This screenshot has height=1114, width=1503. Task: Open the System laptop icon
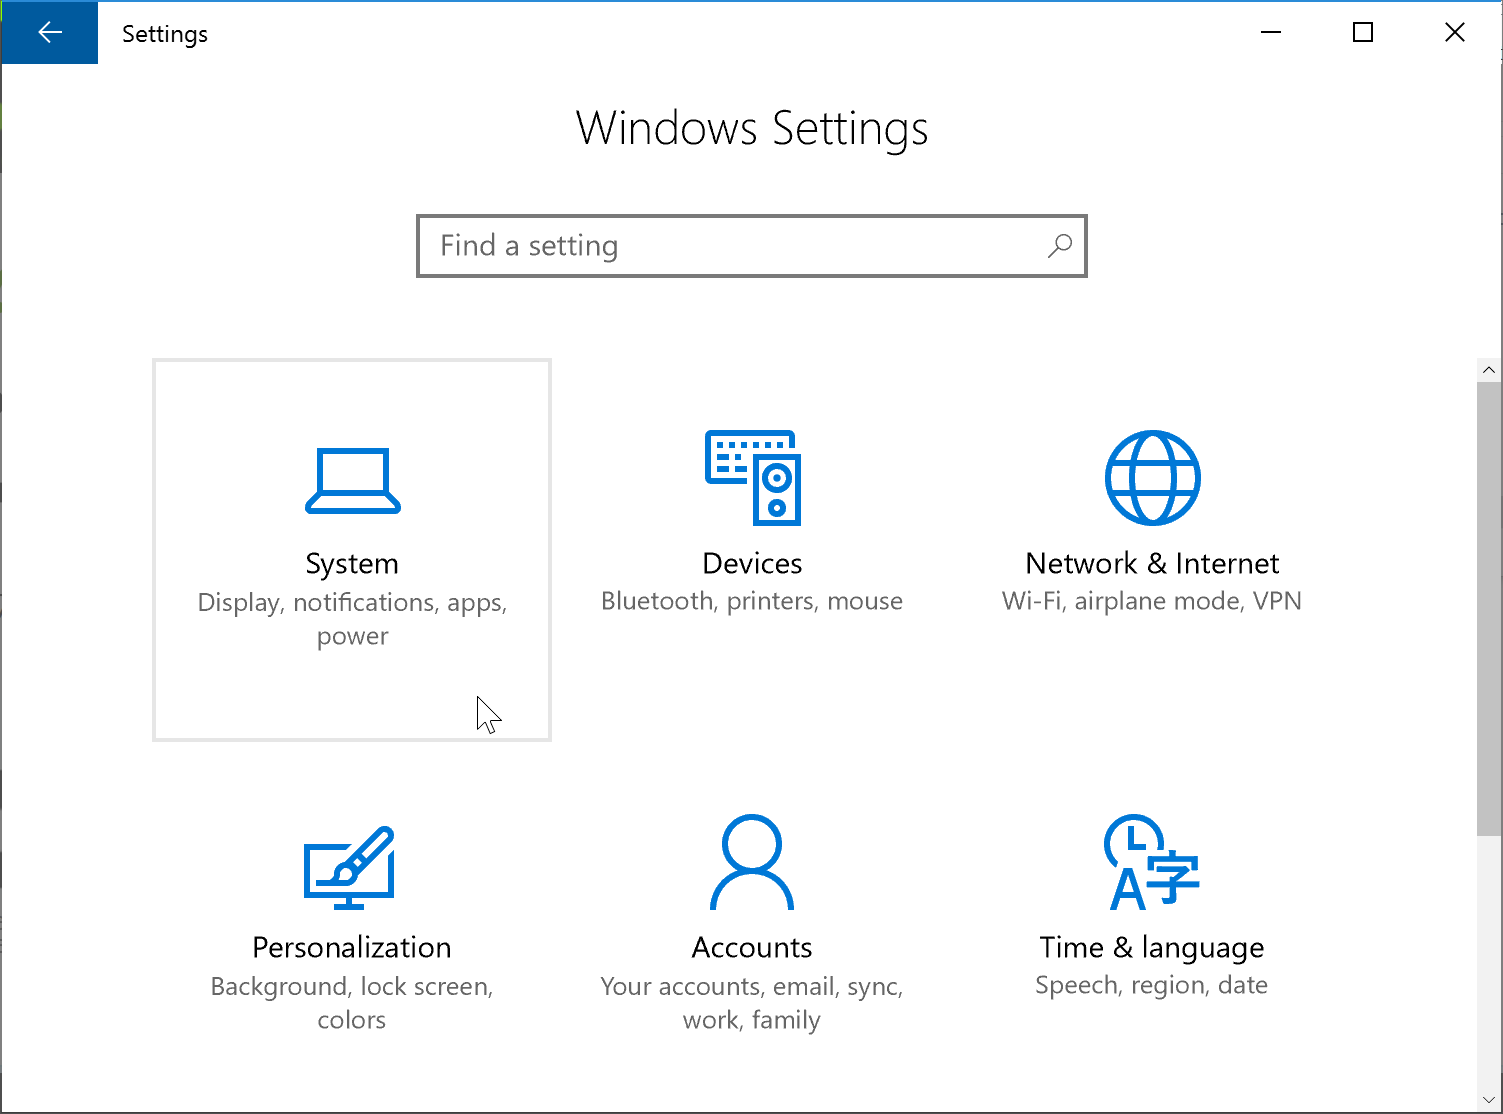tap(352, 481)
